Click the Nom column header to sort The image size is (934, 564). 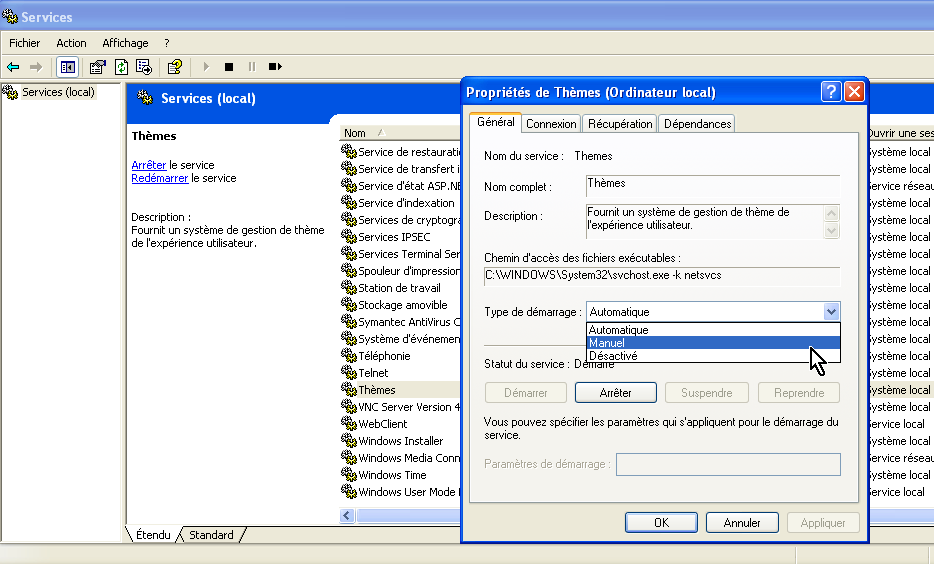tap(399, 133)
